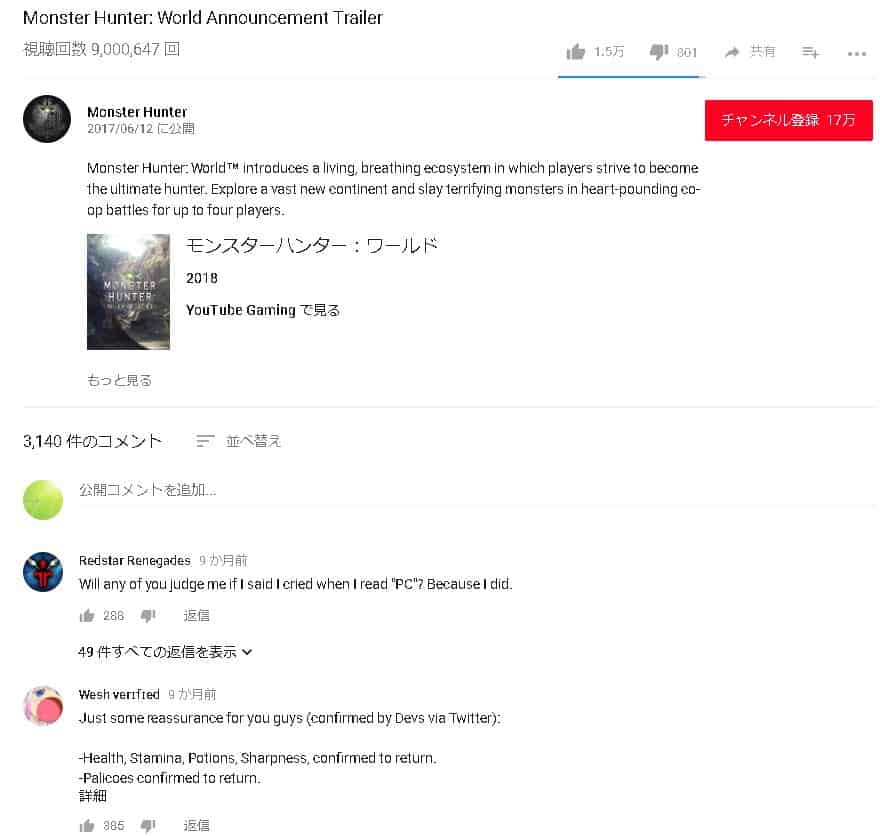Dislike the video using thumbs-down icon

click(x=658, y=52)
